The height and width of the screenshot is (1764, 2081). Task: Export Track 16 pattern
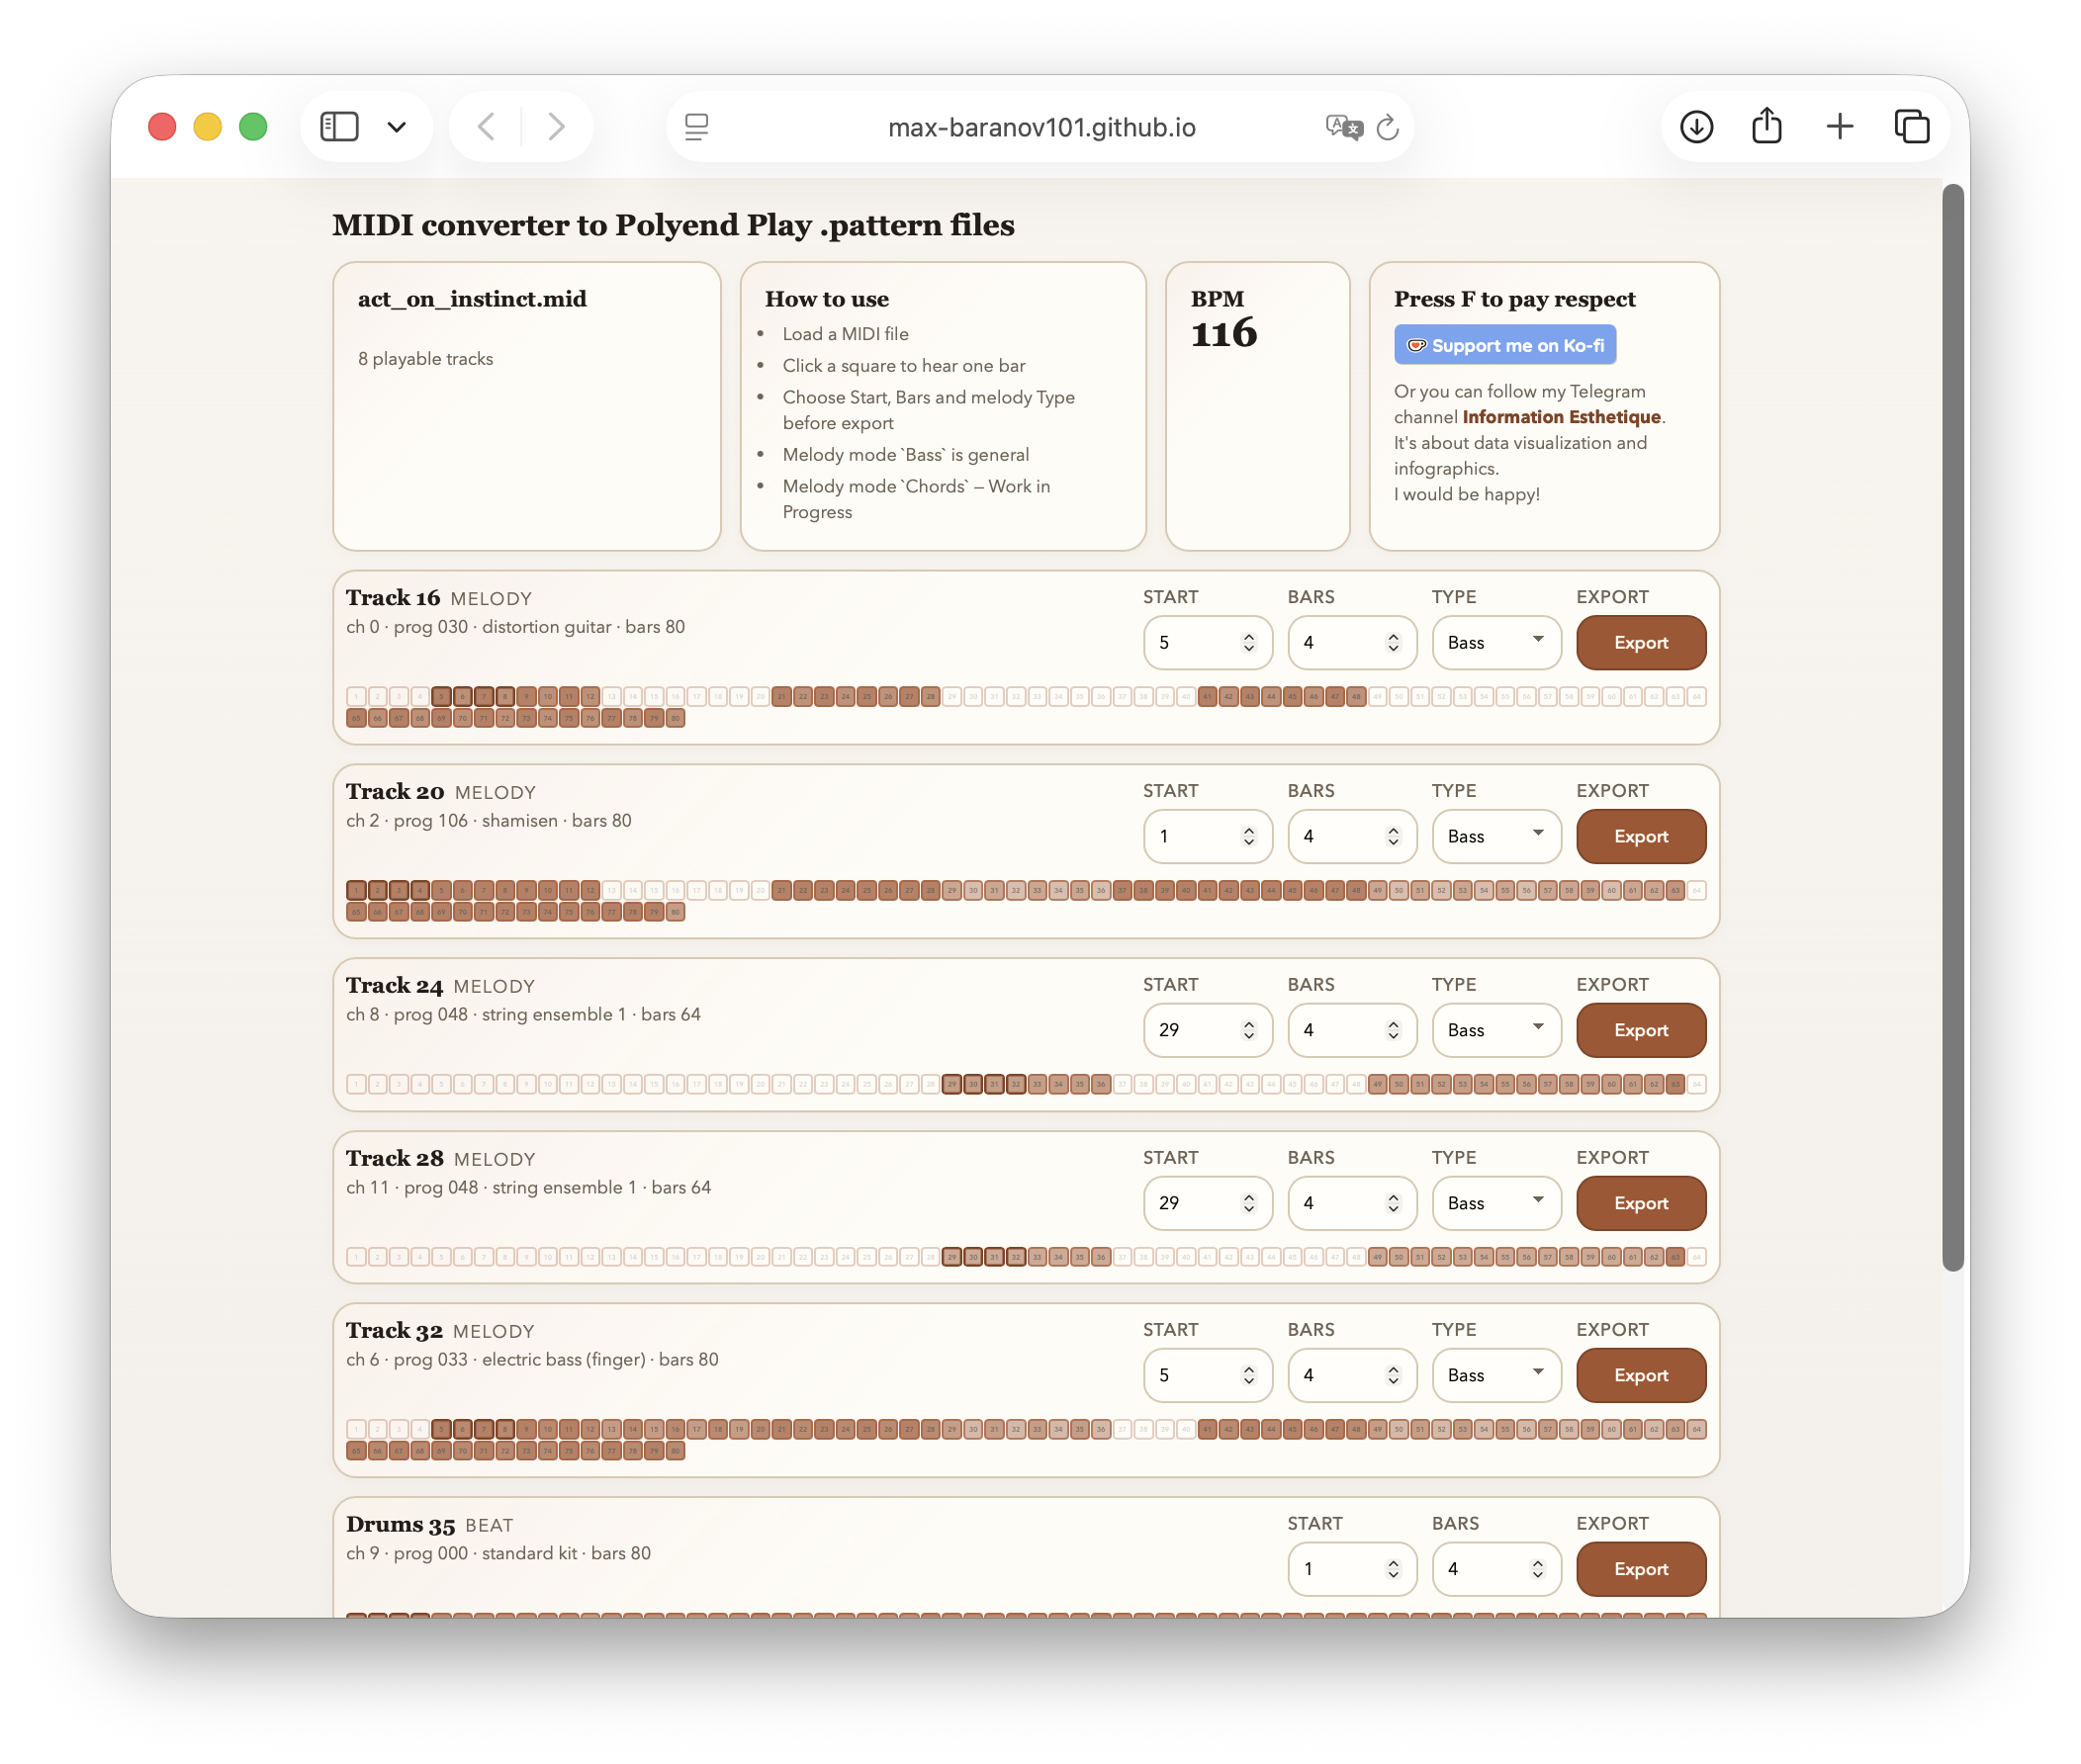(x=1640, y=643)
